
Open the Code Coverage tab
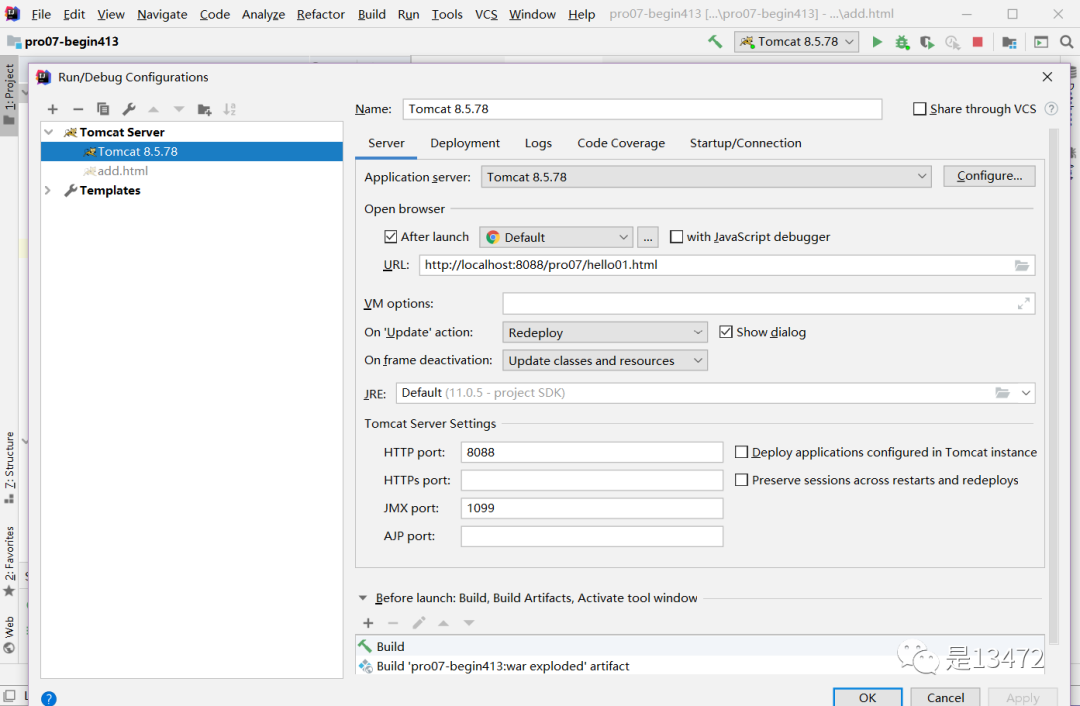621,143
